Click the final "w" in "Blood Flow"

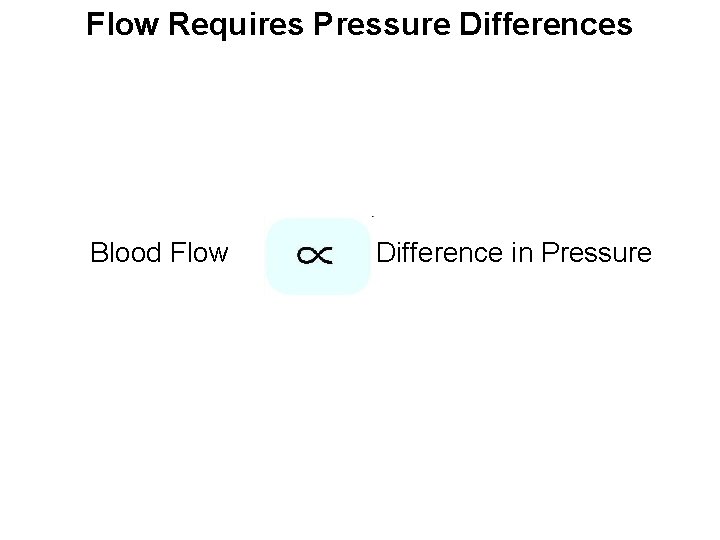click(x=219, y=255)
